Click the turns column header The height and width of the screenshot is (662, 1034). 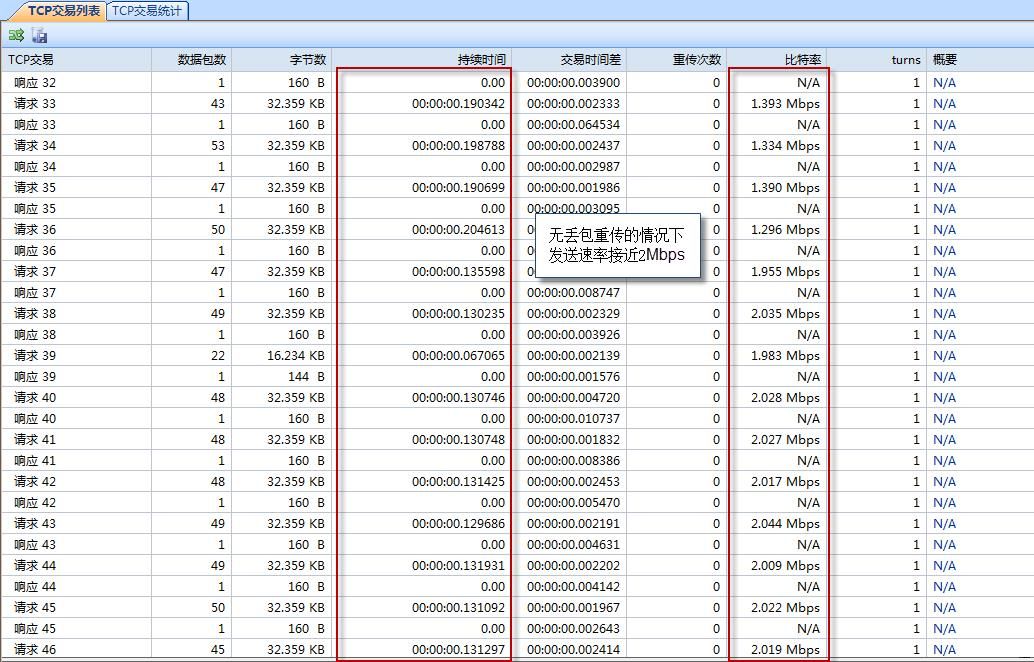(x=905, y=60)
